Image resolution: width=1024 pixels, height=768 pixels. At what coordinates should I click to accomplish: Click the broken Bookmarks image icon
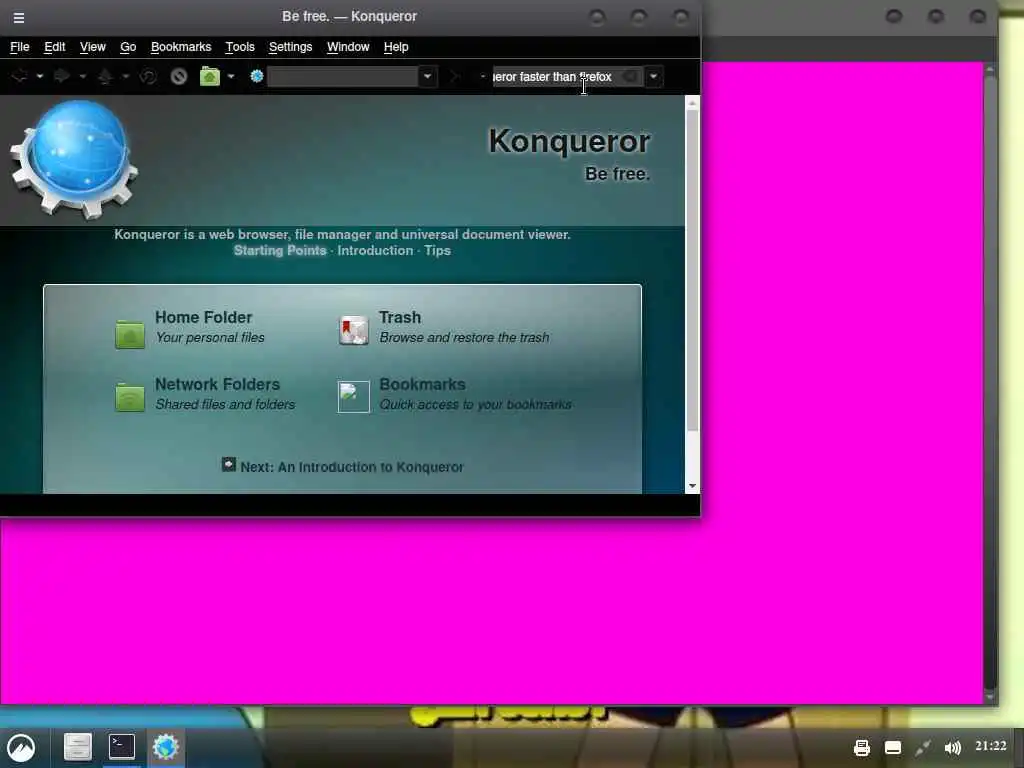click(353, 396)
